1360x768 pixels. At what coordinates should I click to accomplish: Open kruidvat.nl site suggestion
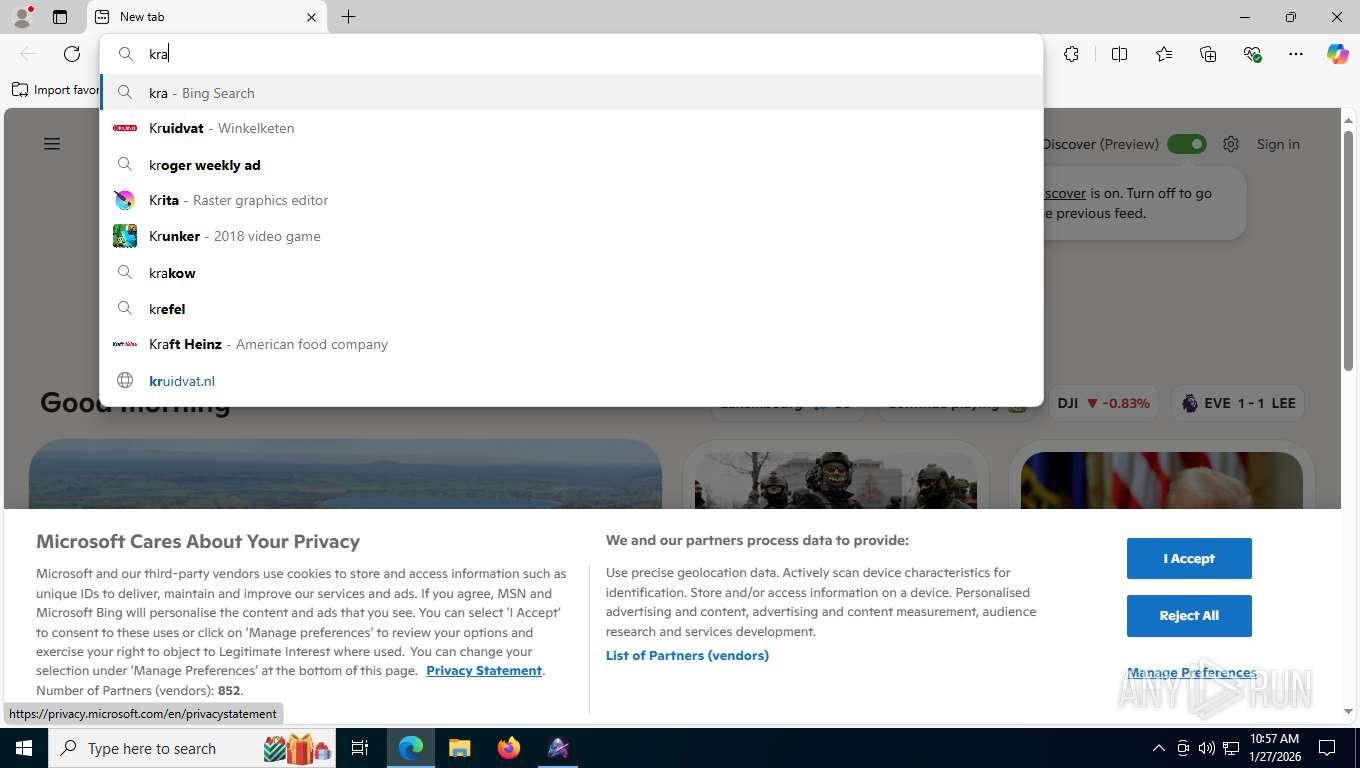pos(571,381)
